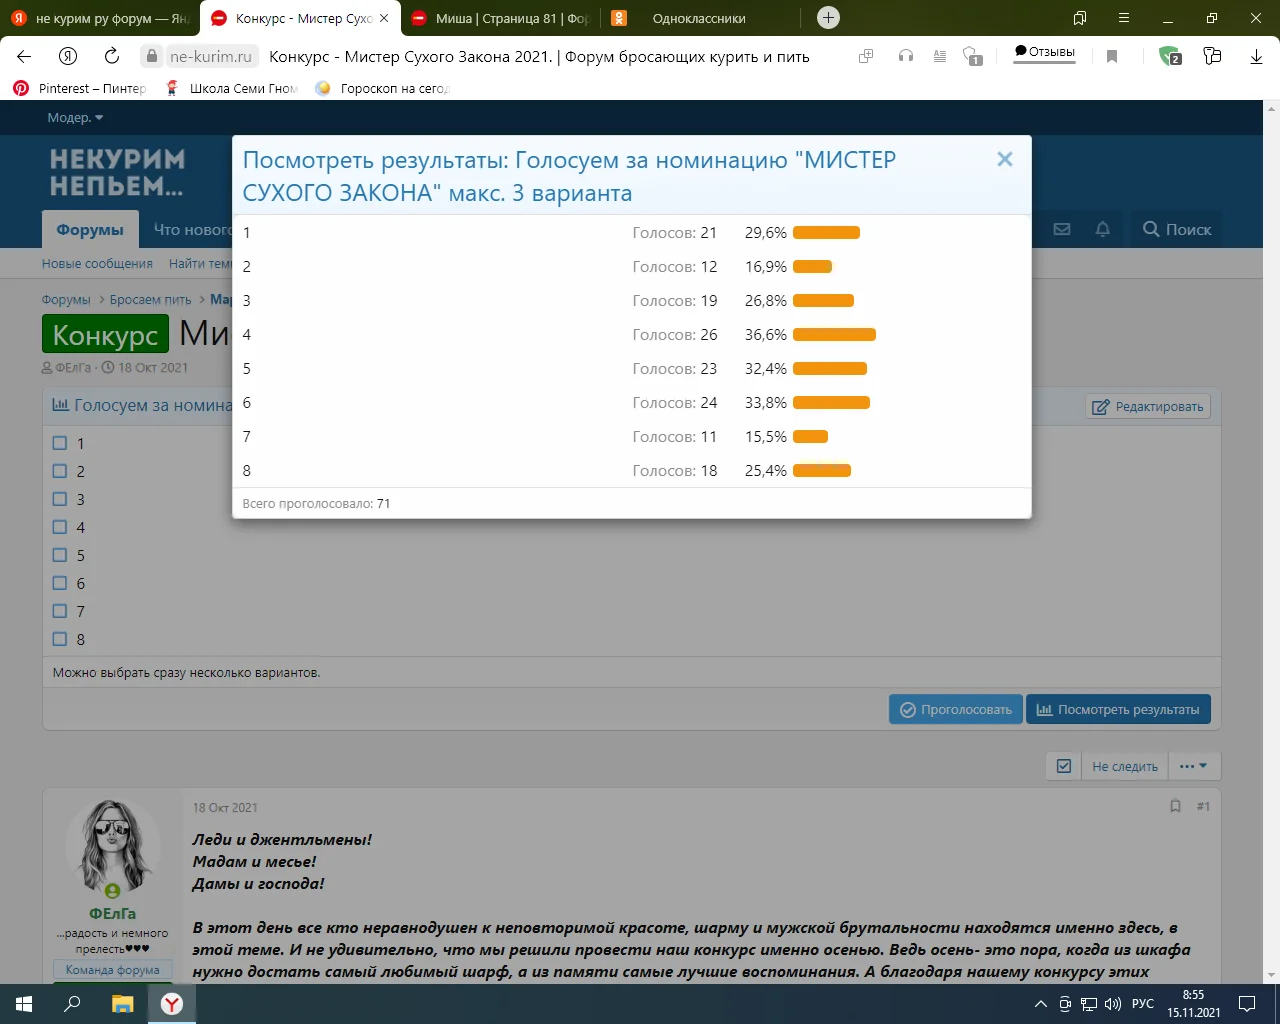Open the ФЕлГа username under the avatar

(113, 913)
